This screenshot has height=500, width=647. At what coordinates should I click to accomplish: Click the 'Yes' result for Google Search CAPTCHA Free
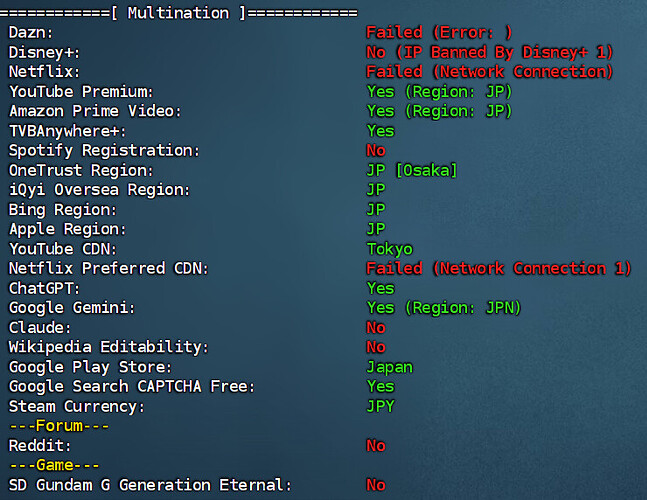click(380, 387)
